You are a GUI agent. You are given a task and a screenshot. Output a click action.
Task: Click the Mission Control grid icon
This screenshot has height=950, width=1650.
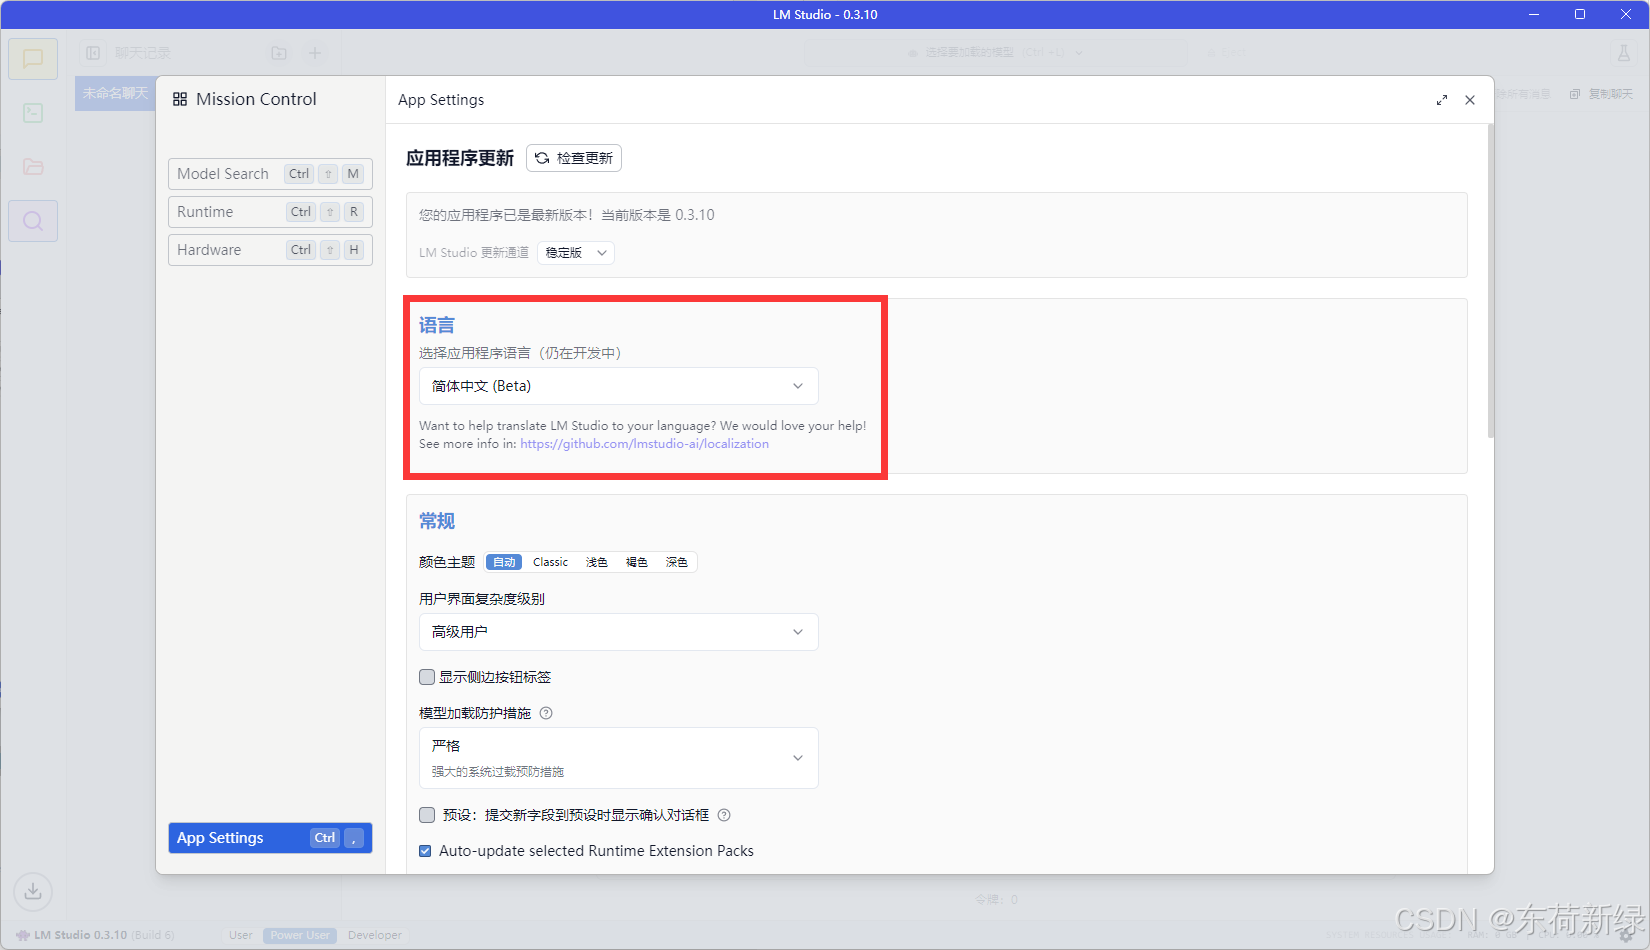[x=180, y=99]
